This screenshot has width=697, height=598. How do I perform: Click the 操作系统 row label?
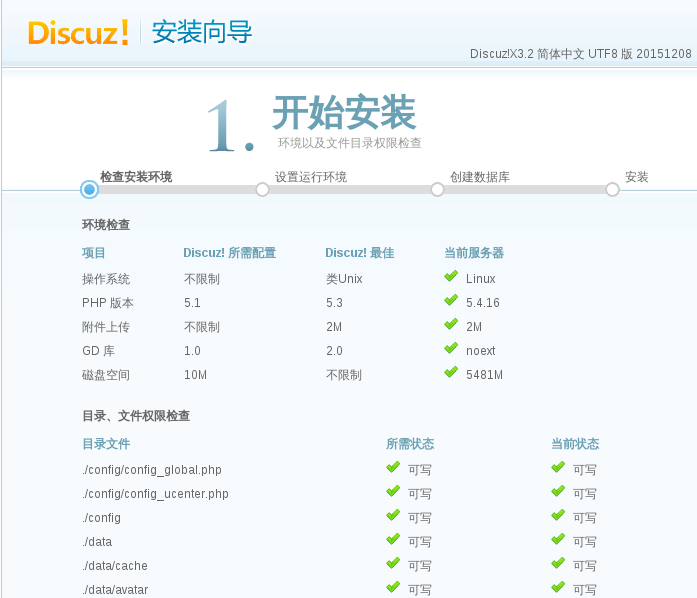point(106,279)
